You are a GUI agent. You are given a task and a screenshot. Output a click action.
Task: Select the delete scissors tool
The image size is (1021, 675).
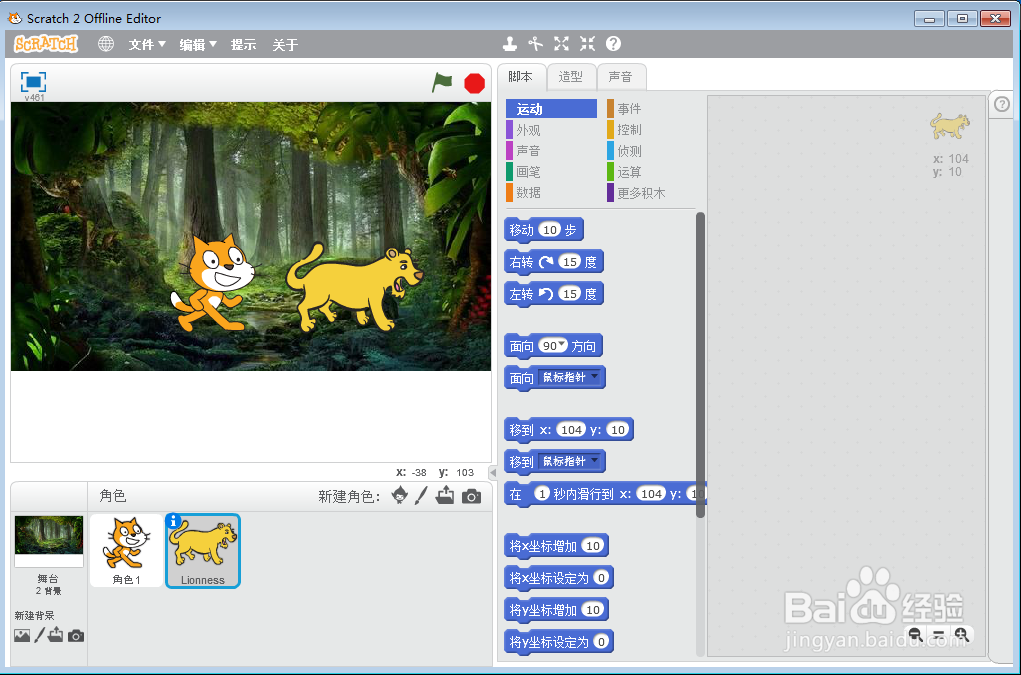click(535, 44)
